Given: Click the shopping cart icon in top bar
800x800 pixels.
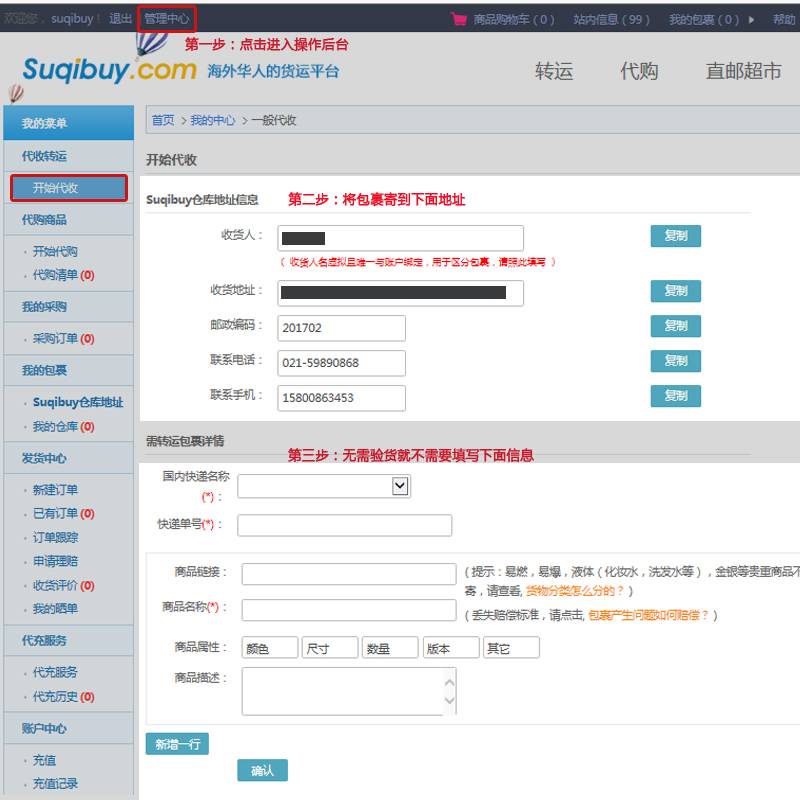Looking at the screenshot, I should 459,18.
